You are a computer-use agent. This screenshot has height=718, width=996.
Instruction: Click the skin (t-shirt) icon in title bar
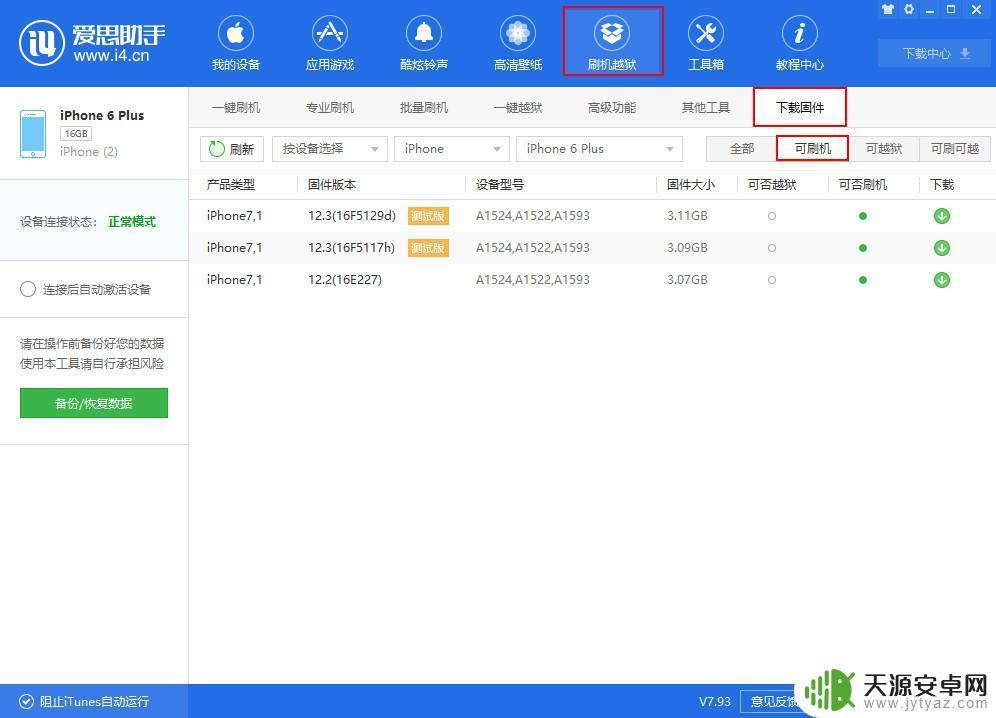[888, 9]
